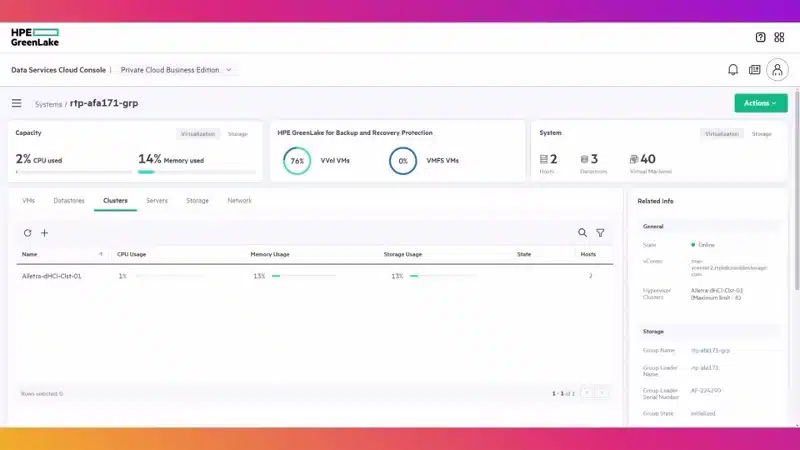Screen dimensions: 800x450
Task: Open the Storage tab
Action: (x=197, y=201)
